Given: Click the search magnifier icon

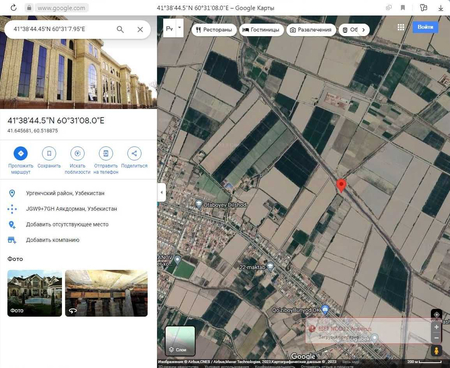Looking at the screenshot, I should (x=120, y=29).
